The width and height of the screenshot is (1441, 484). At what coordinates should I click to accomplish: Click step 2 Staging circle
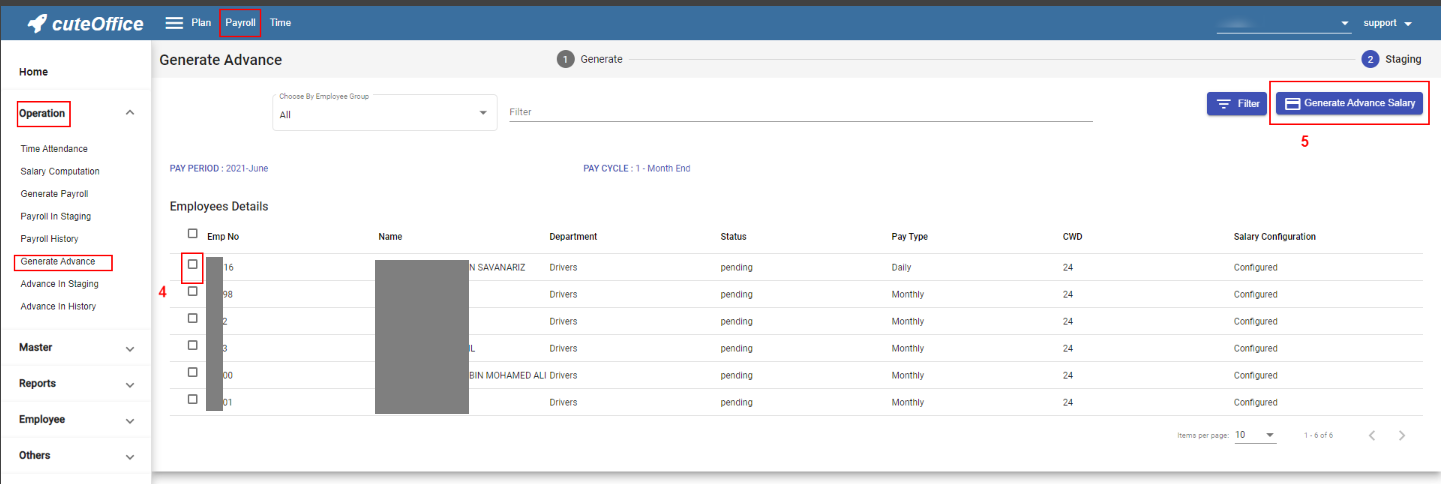point(1370,59)
